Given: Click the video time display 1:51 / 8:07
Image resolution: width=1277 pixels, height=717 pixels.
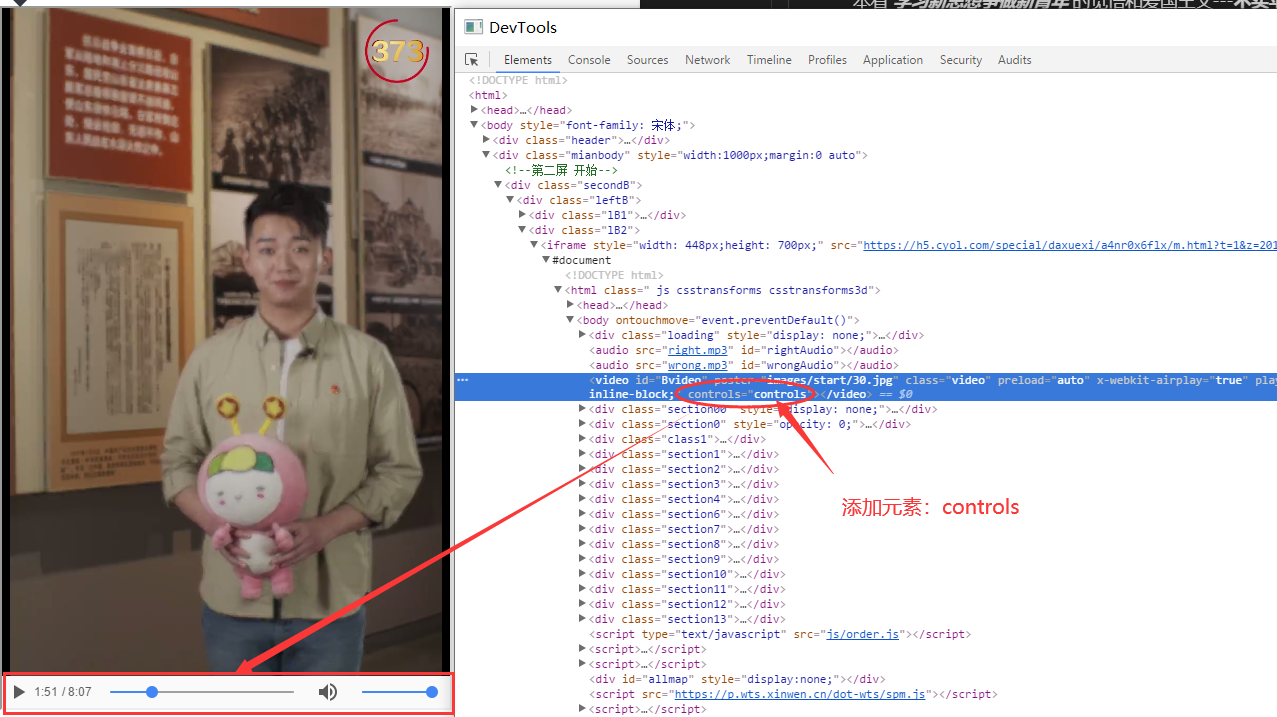Looking at the screenshot, I should pos(63,692).
